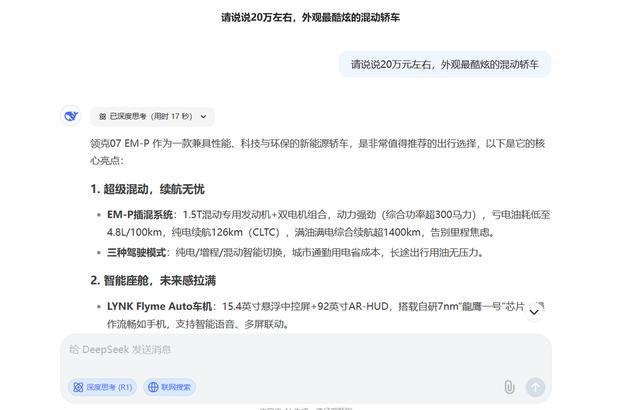Click the paperclip attach file icon

coord(509,387)
